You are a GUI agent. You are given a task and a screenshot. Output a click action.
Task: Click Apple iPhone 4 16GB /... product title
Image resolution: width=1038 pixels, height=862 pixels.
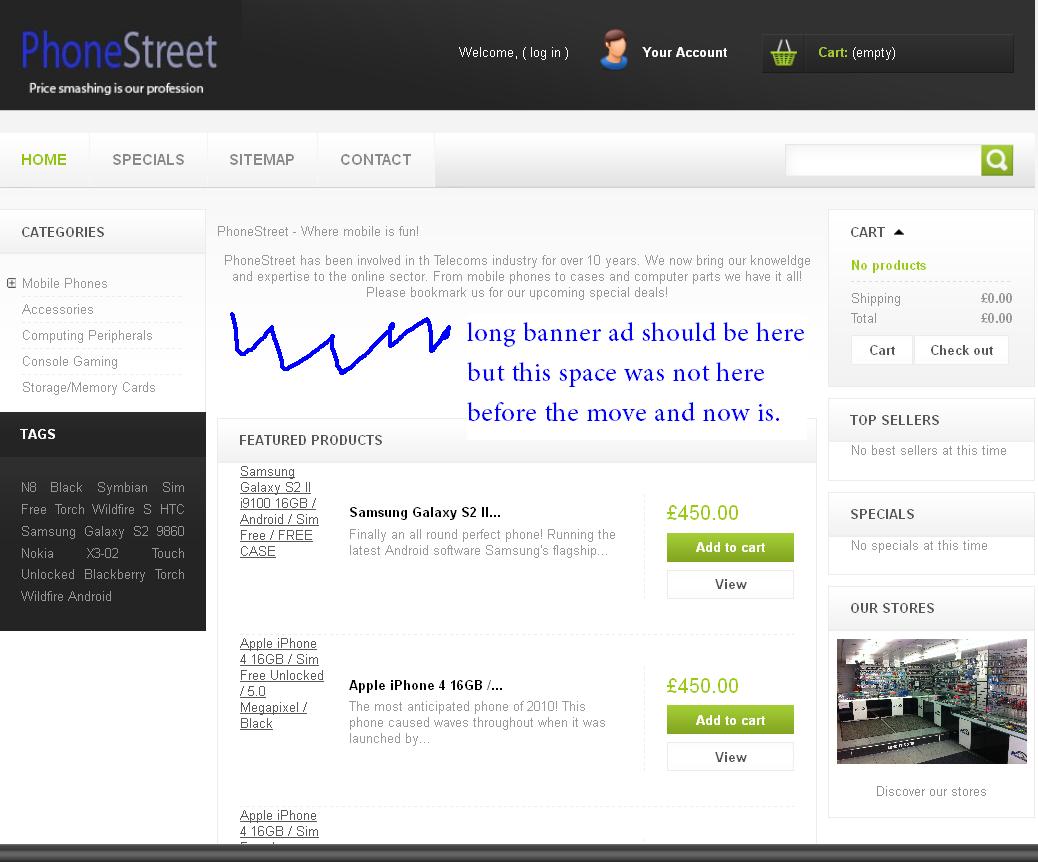coord(426,685)
